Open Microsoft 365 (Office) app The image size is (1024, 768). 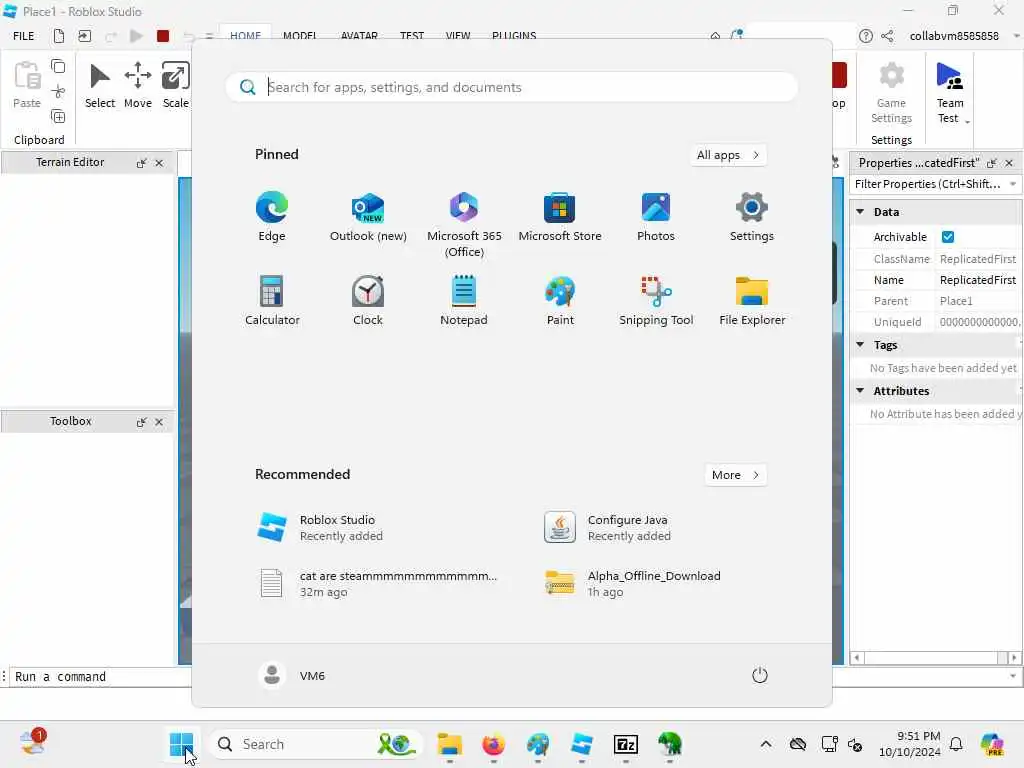464,225
